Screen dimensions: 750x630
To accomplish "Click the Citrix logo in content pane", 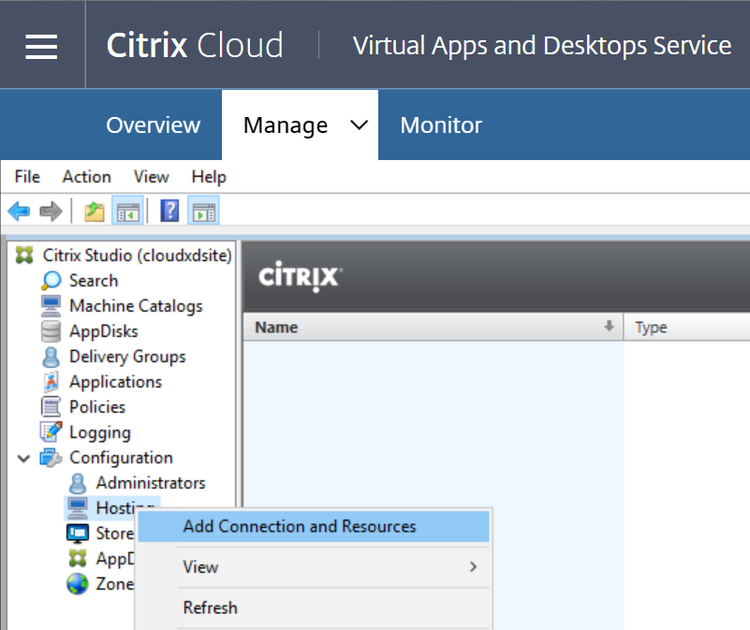I will point(300,276).
